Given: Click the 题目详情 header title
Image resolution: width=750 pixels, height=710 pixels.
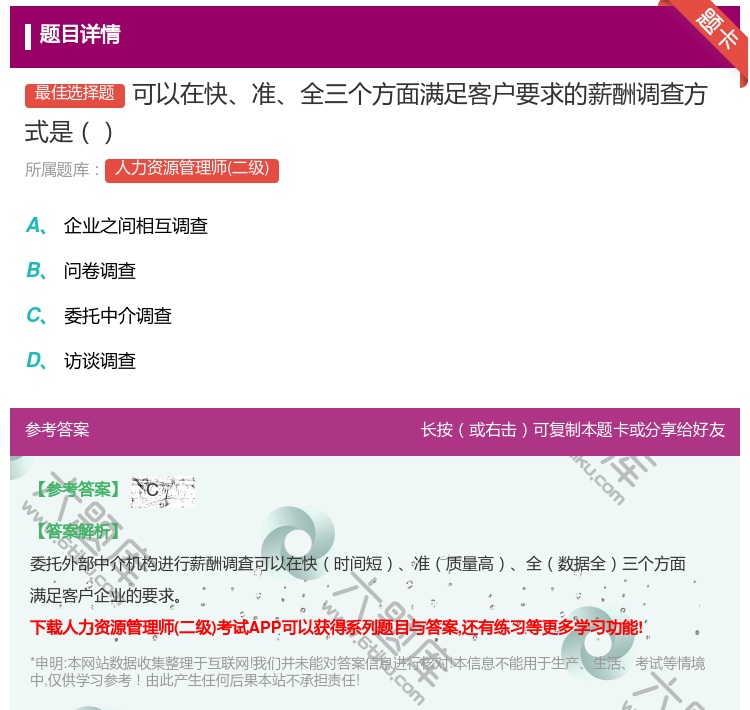Looking at the screenshot, I should [x=80, y=34].
